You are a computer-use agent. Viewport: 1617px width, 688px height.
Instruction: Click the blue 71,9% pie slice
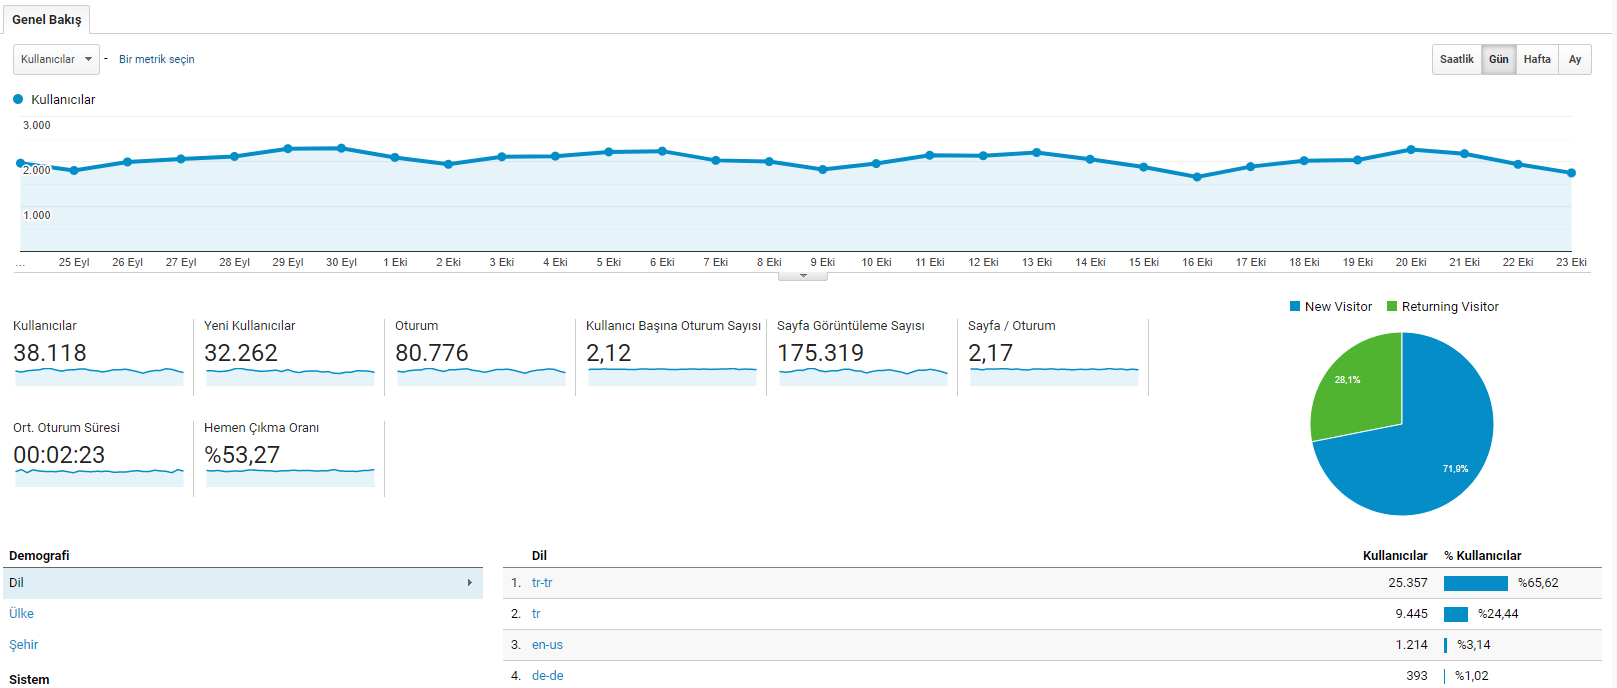1430,450
